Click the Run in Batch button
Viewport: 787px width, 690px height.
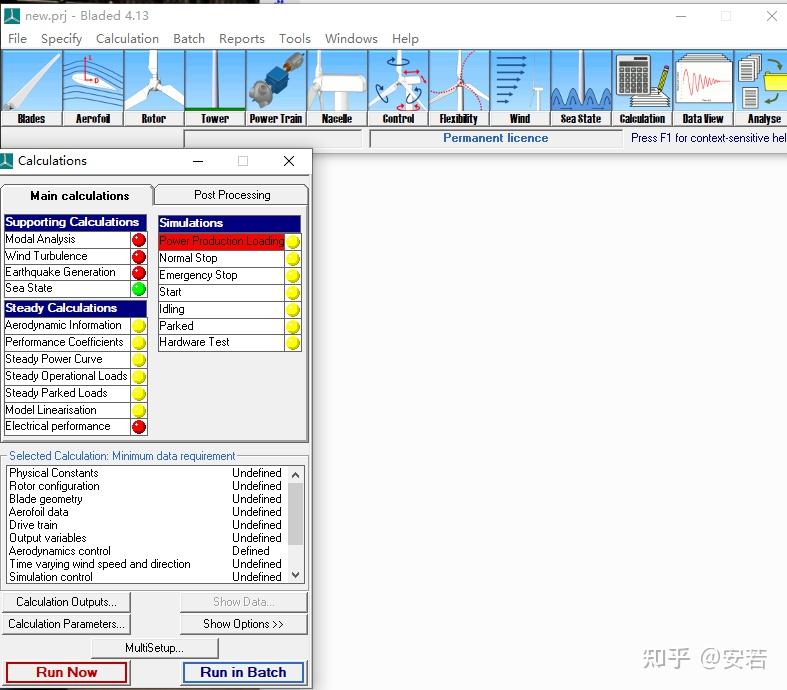[243, 672]
